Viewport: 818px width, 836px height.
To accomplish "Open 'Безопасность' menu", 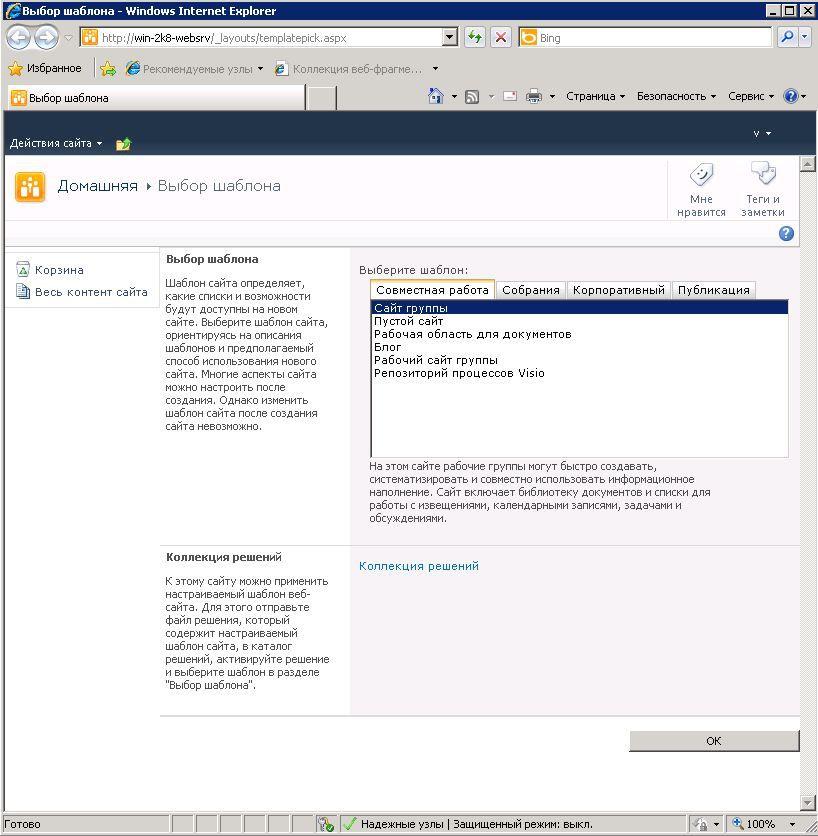I will tap(676, 96).
